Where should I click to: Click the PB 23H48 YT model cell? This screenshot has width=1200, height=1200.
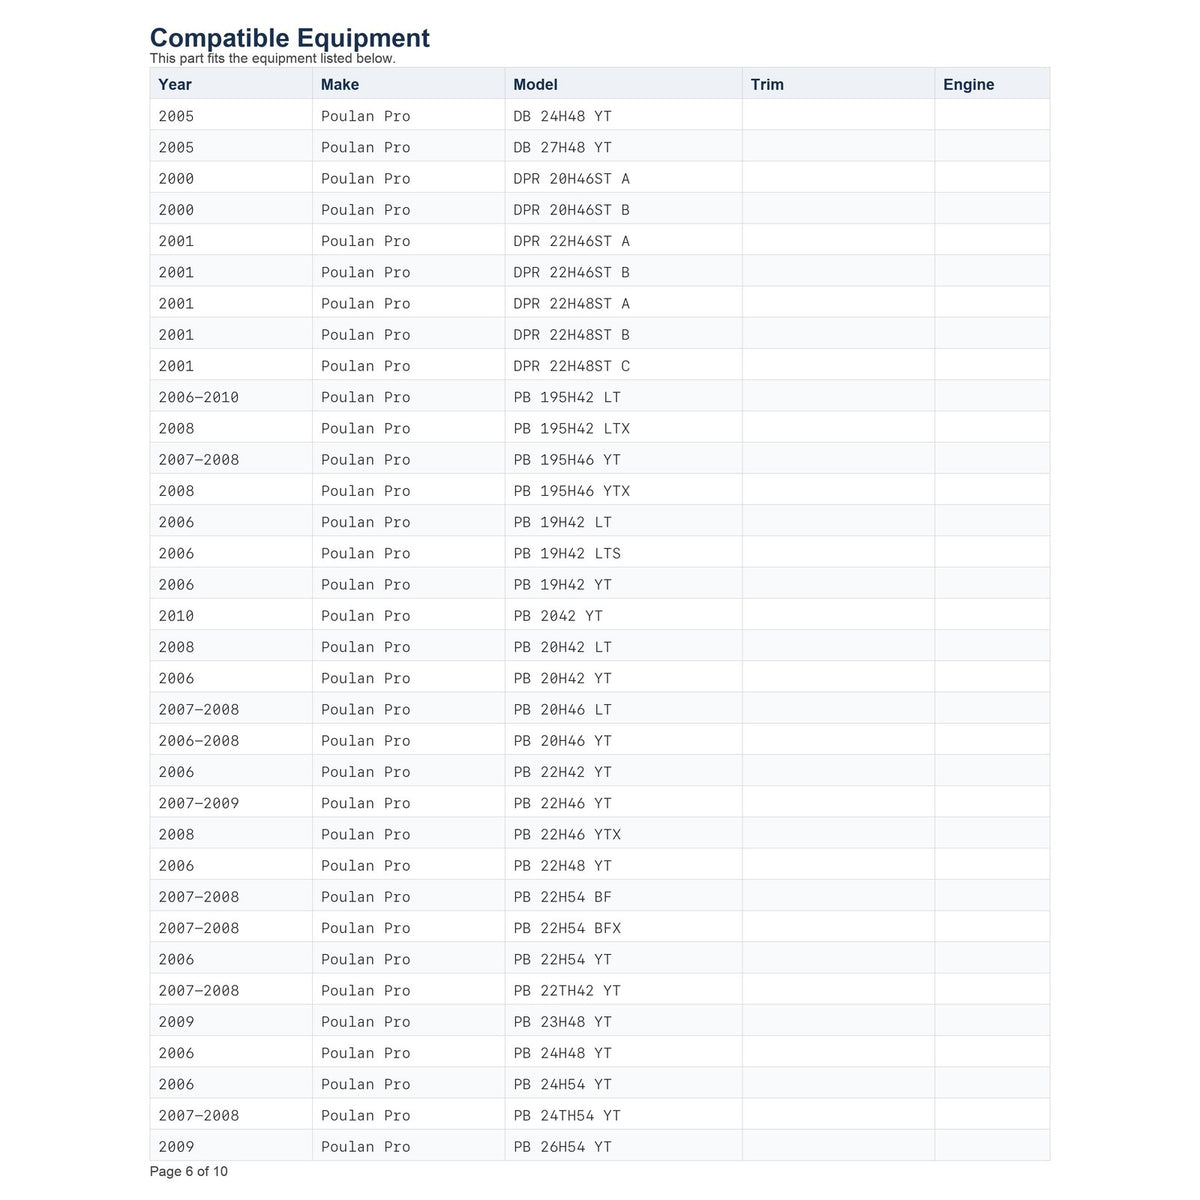[624, 1022]
